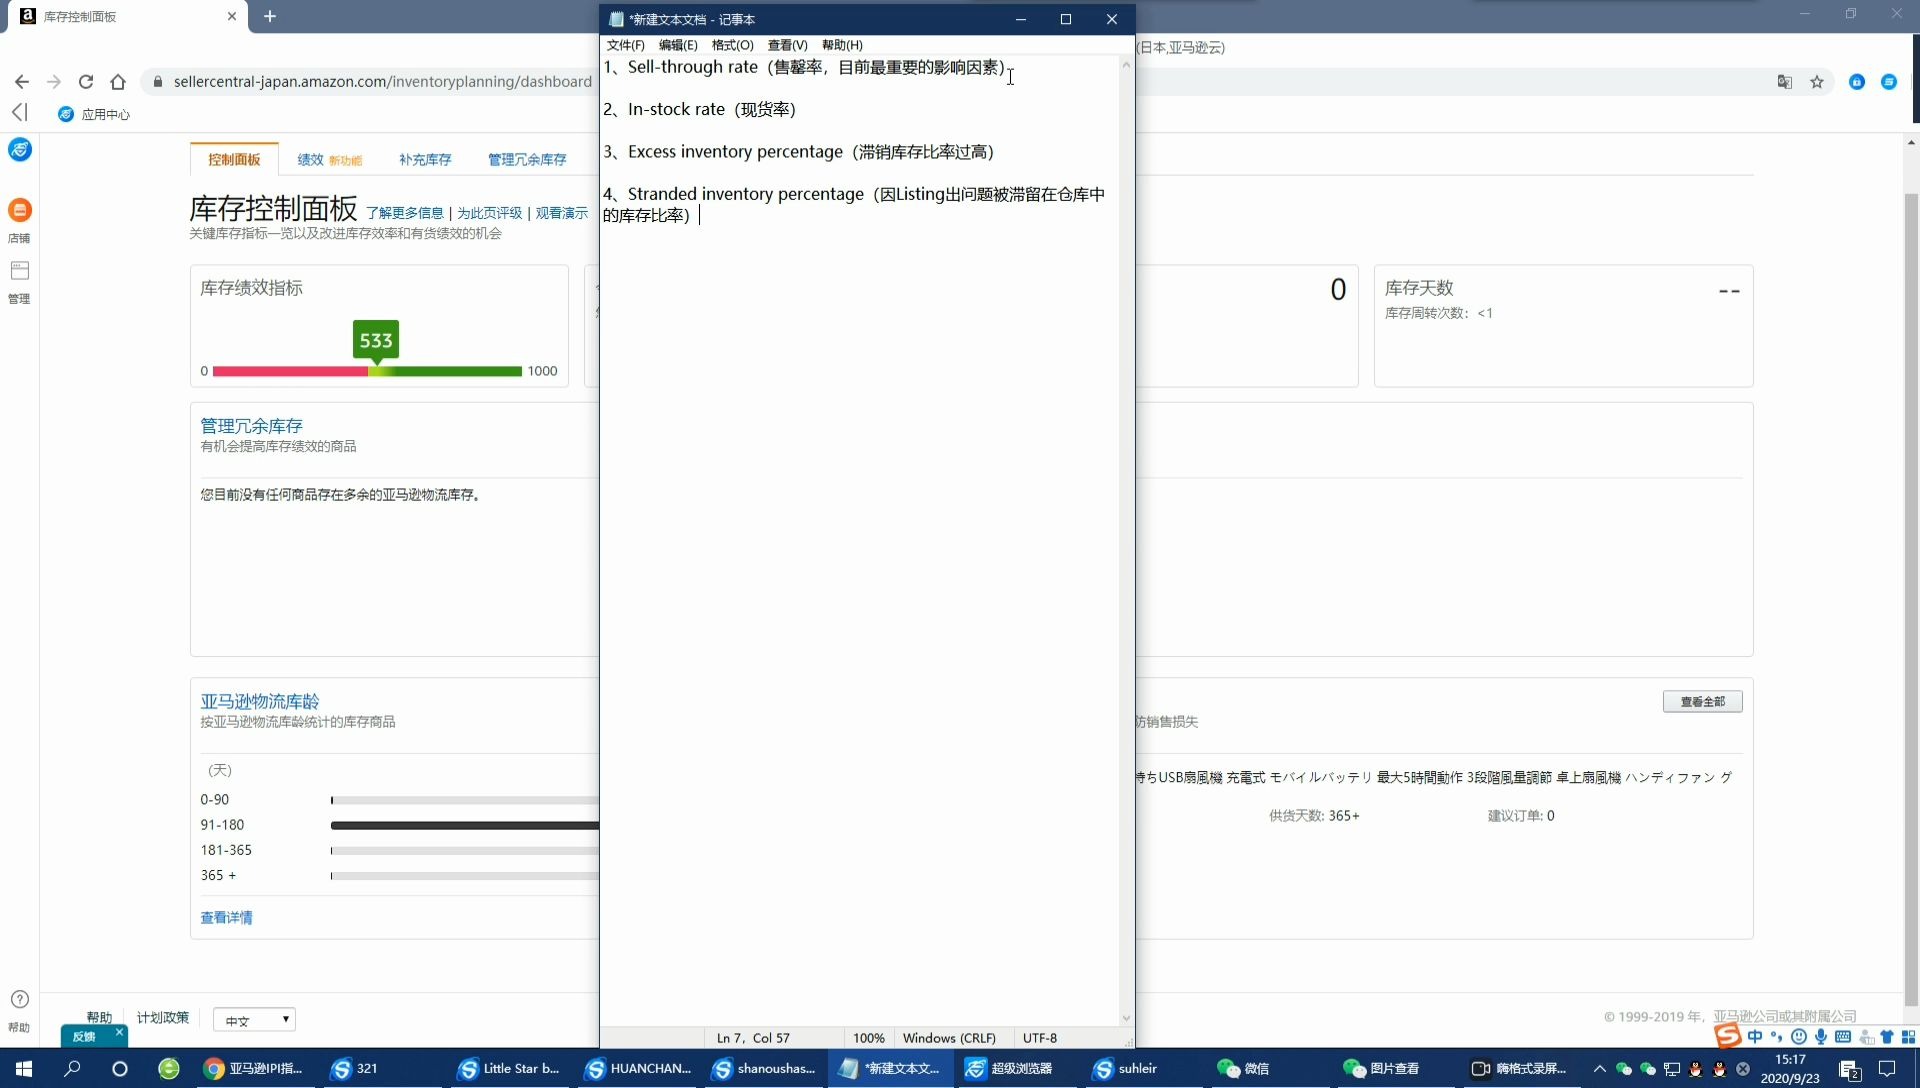The height and width of the screenshot is (1088, 1920).
Task: Click 查看全部 button
Action: (x=1702, y=702)
